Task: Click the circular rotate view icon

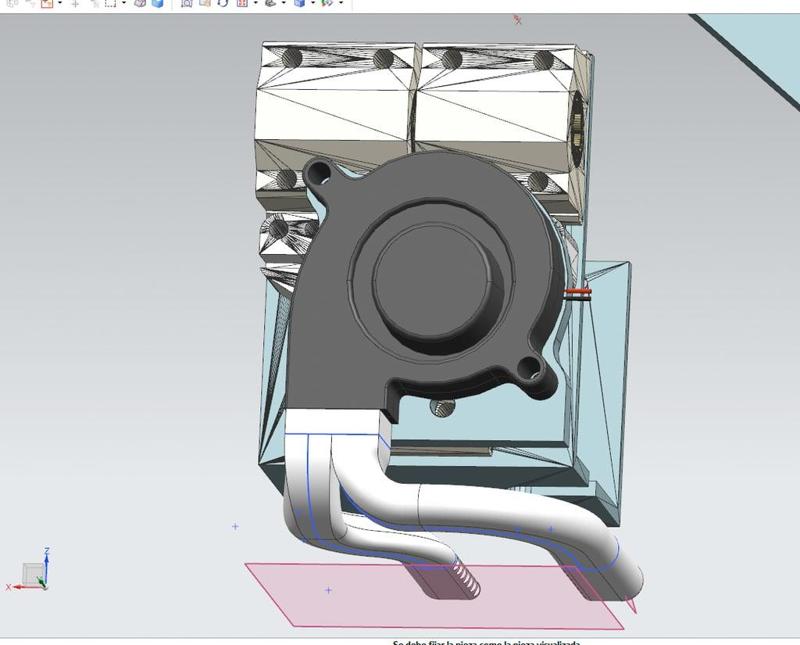Action: coord(223,3)
